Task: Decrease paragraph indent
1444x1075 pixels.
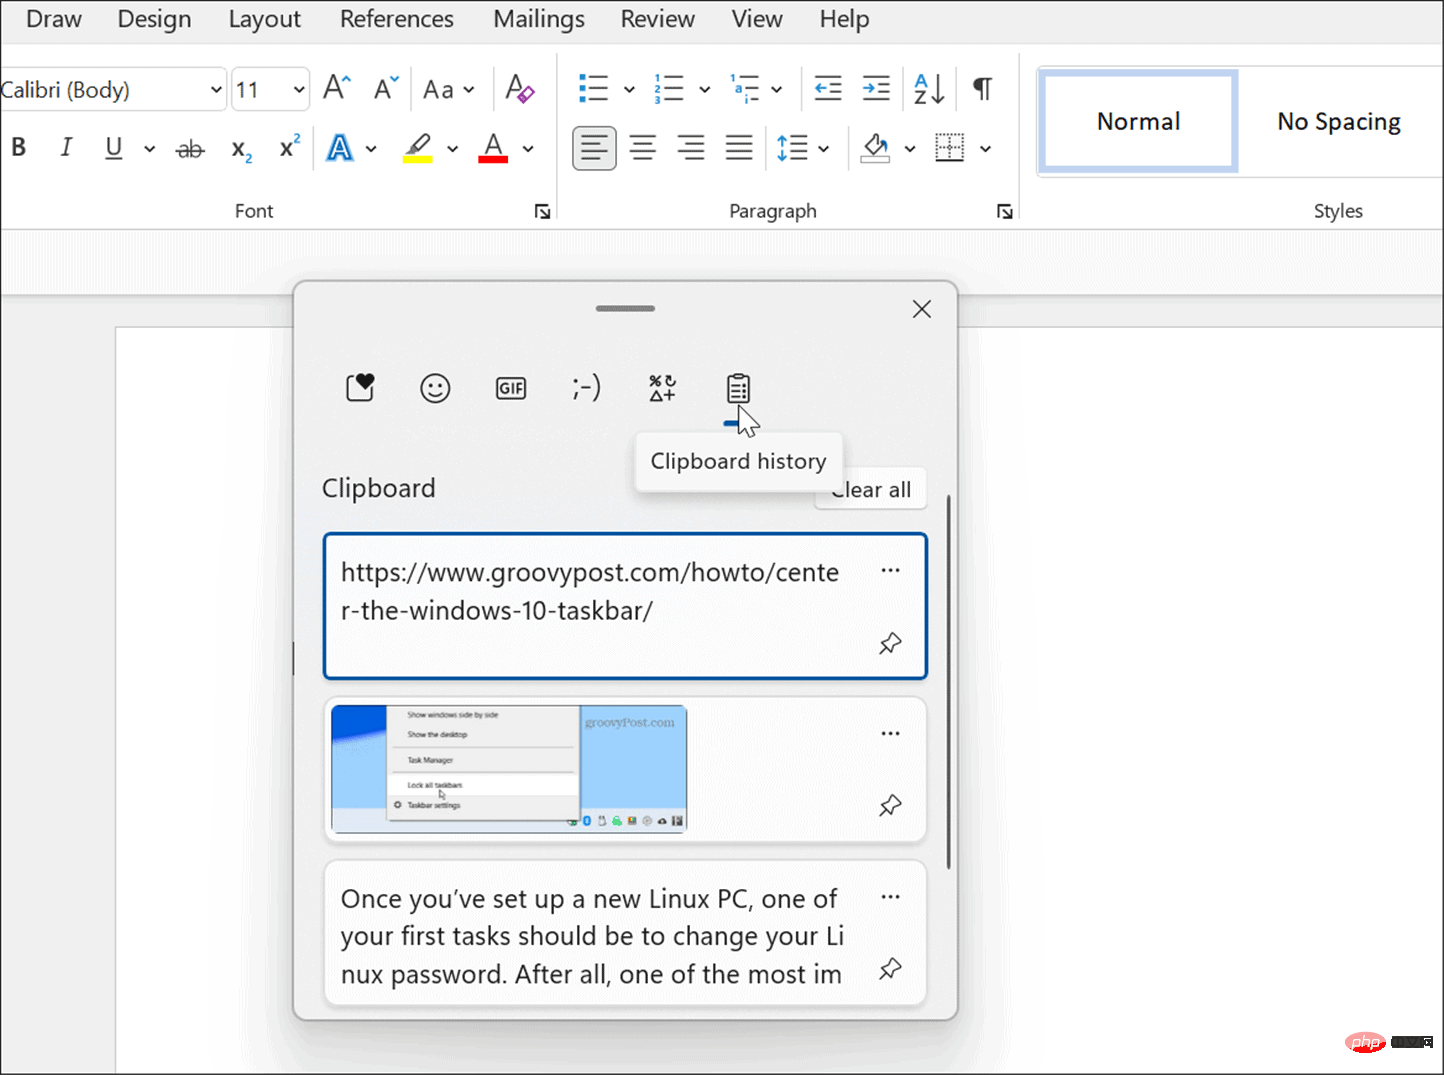Action: (828, 88)
